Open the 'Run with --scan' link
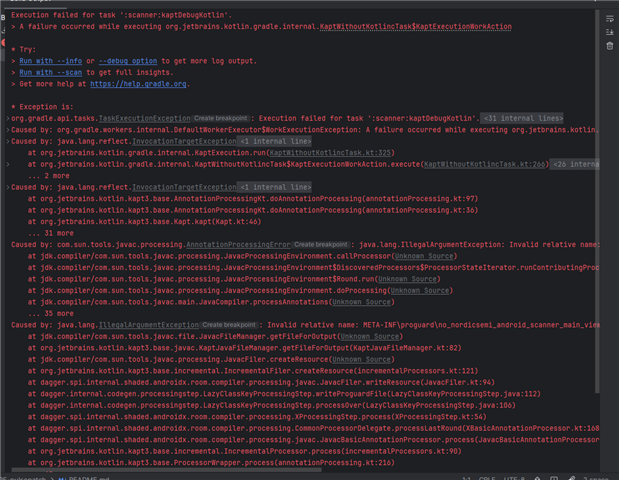This screenshot has width=619, height=480. point(51,72)
